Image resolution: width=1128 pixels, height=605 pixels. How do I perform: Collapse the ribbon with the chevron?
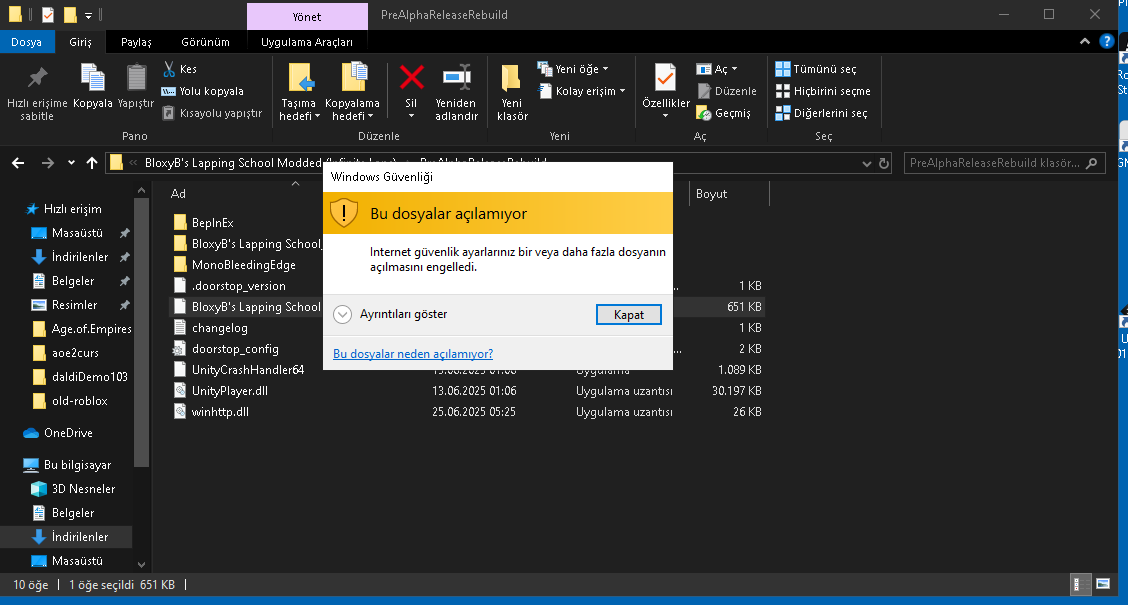(x=1085, y=42)
